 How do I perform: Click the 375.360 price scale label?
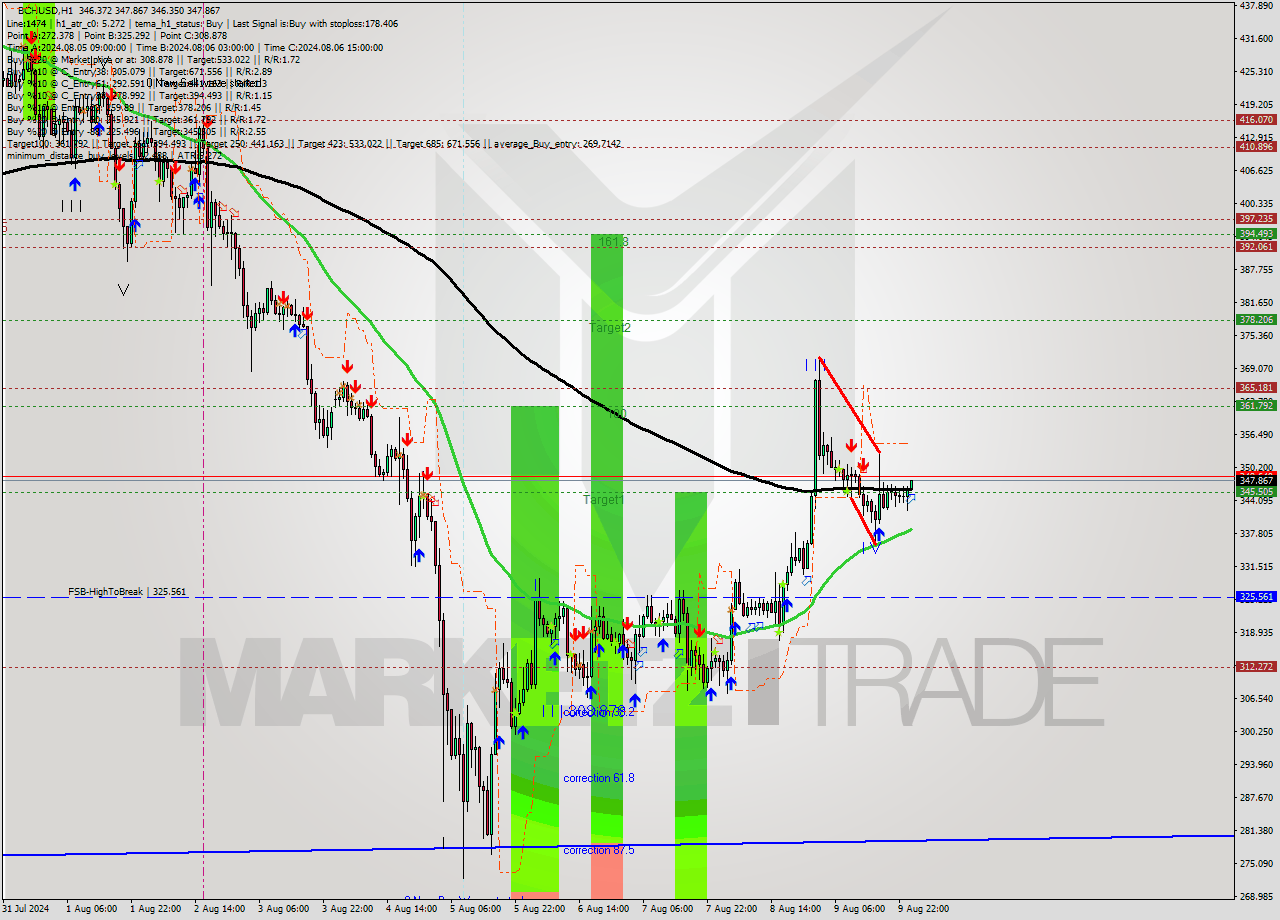tap(1256, 335)
